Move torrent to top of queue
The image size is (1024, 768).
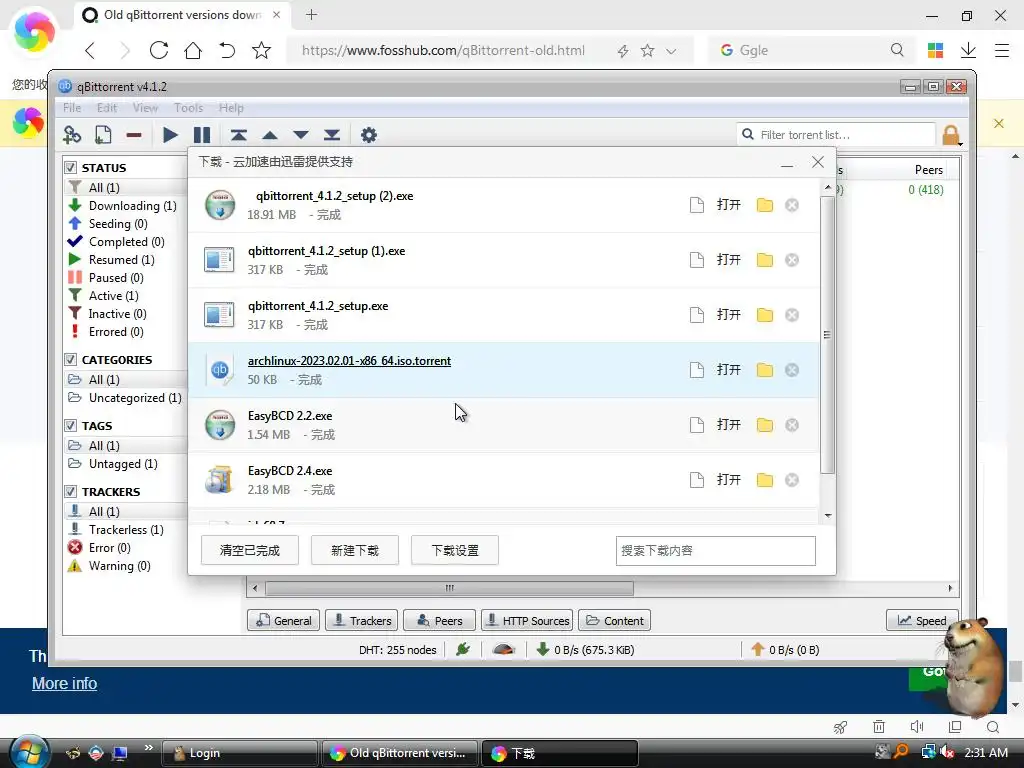(238, 135)
